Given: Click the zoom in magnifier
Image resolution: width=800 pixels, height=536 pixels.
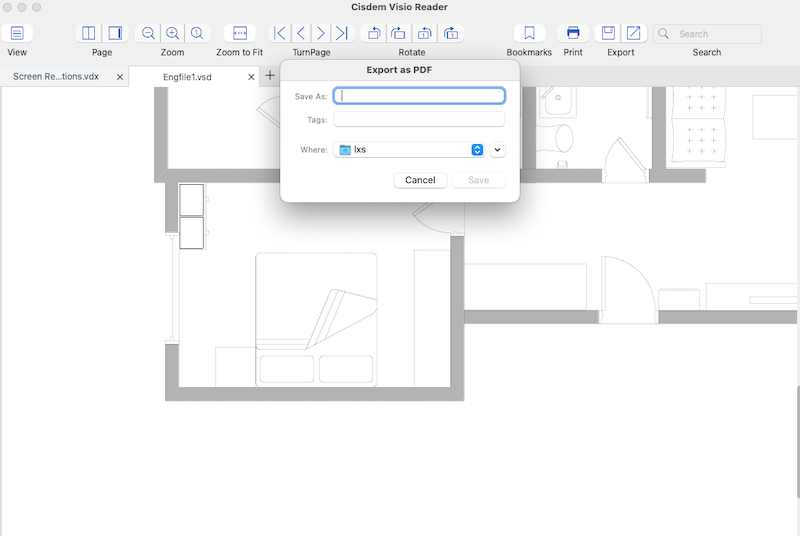Looking at the screenshot, I should coord(172,34).
